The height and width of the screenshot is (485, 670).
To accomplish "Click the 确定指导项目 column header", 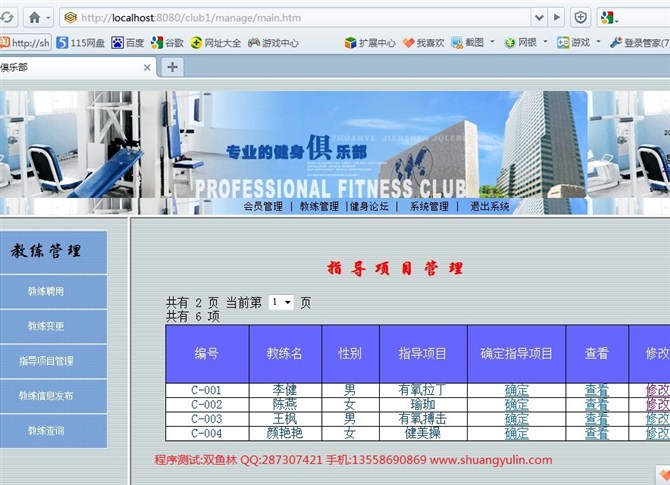I will [x=516, y=354].
